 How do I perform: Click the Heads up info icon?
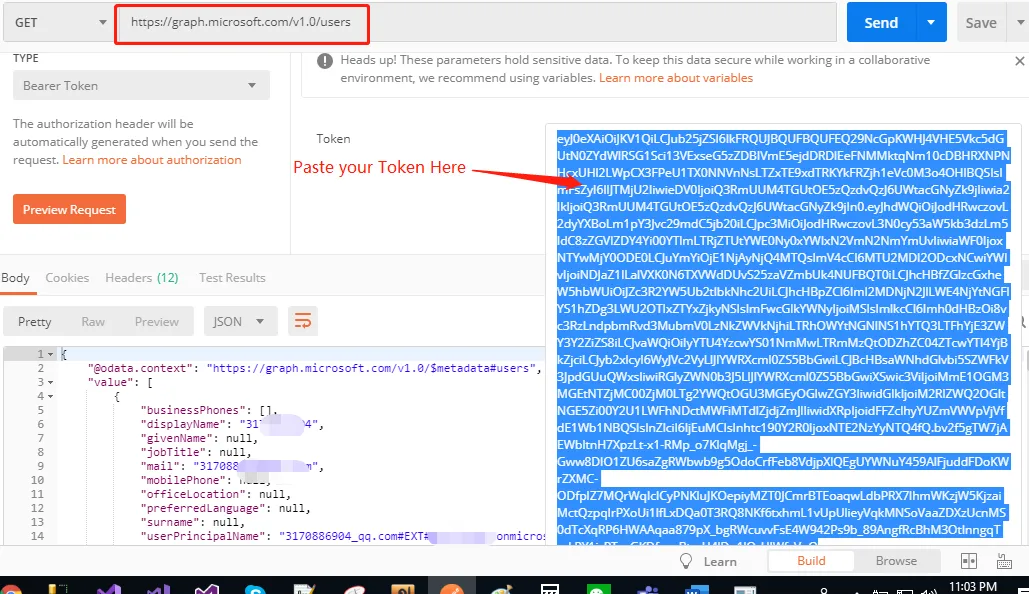pos(325,61)
